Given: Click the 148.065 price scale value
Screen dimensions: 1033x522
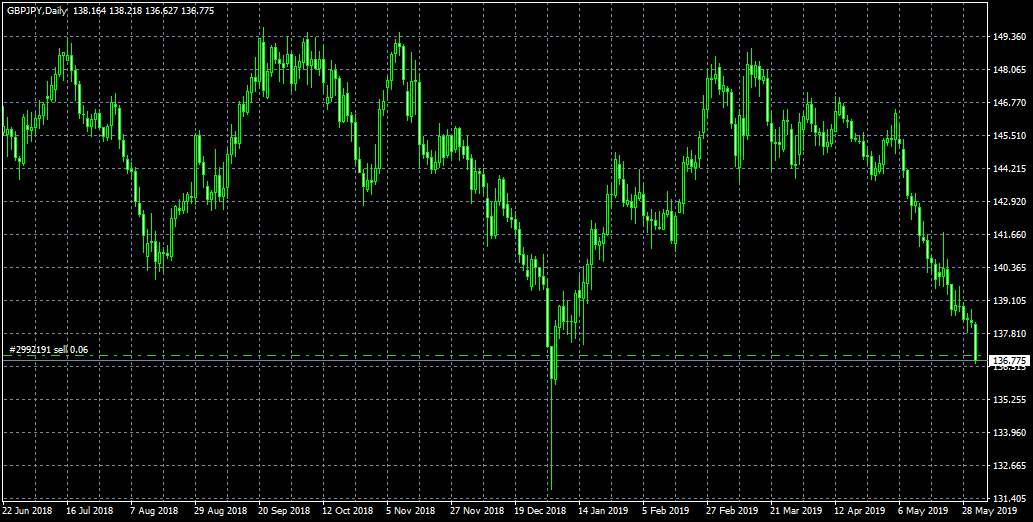Looking at the screenshot, I should [1010, 70].
